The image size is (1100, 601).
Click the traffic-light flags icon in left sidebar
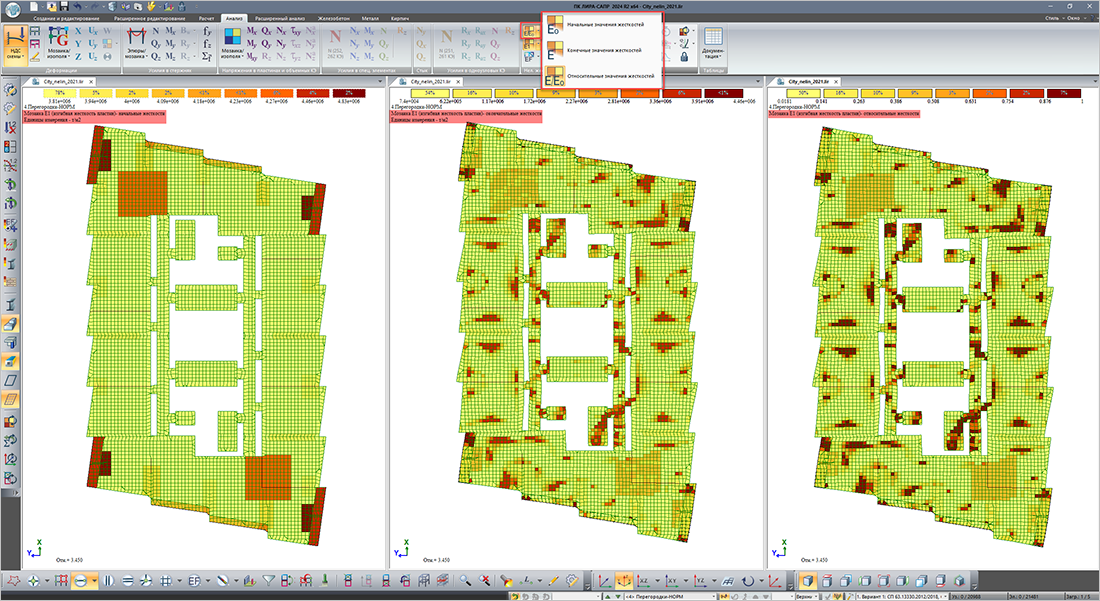coord(10,147)
